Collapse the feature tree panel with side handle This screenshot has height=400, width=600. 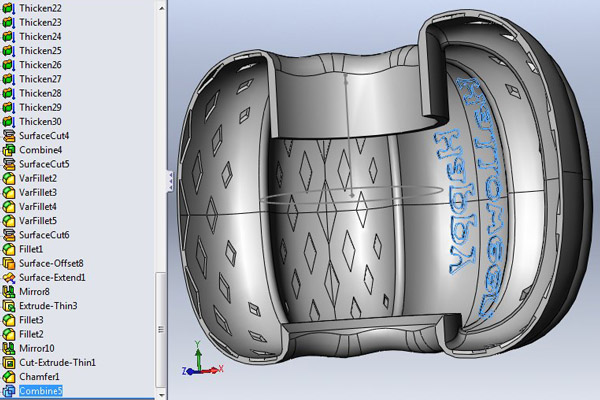pos(170,181)
